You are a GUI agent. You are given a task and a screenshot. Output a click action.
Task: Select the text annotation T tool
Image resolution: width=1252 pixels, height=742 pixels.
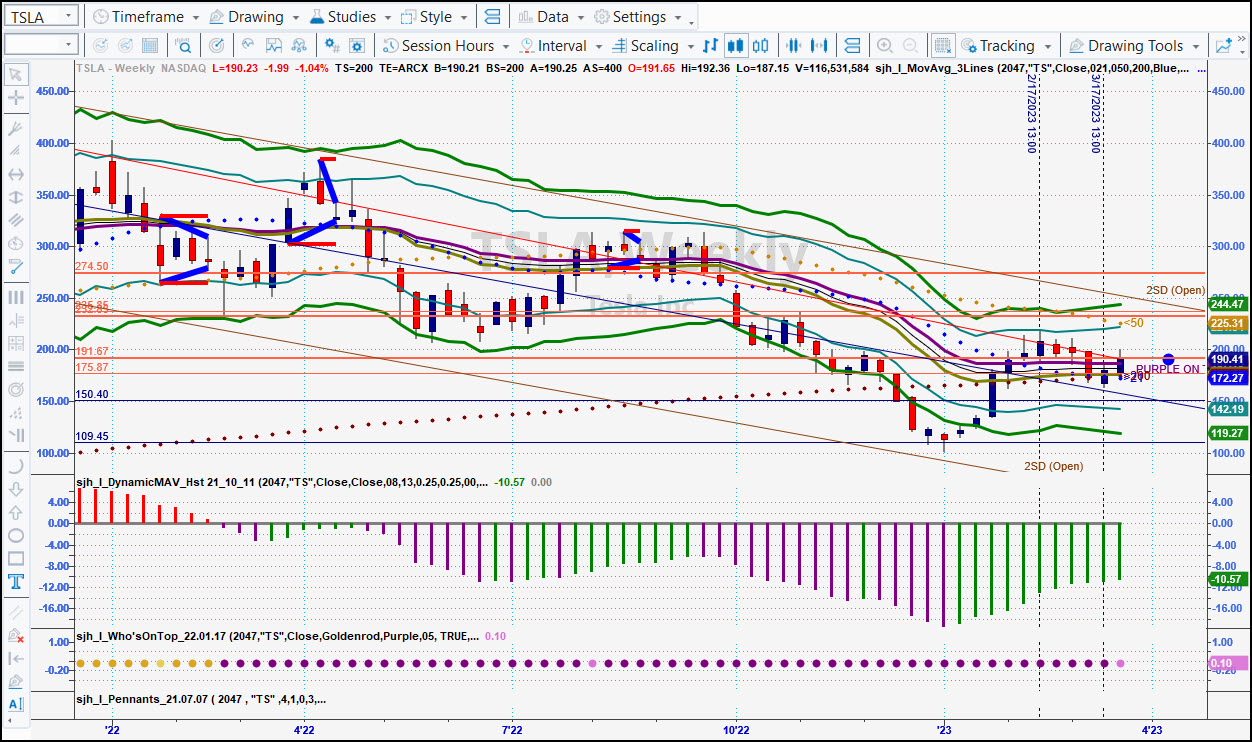coord(16,582)
